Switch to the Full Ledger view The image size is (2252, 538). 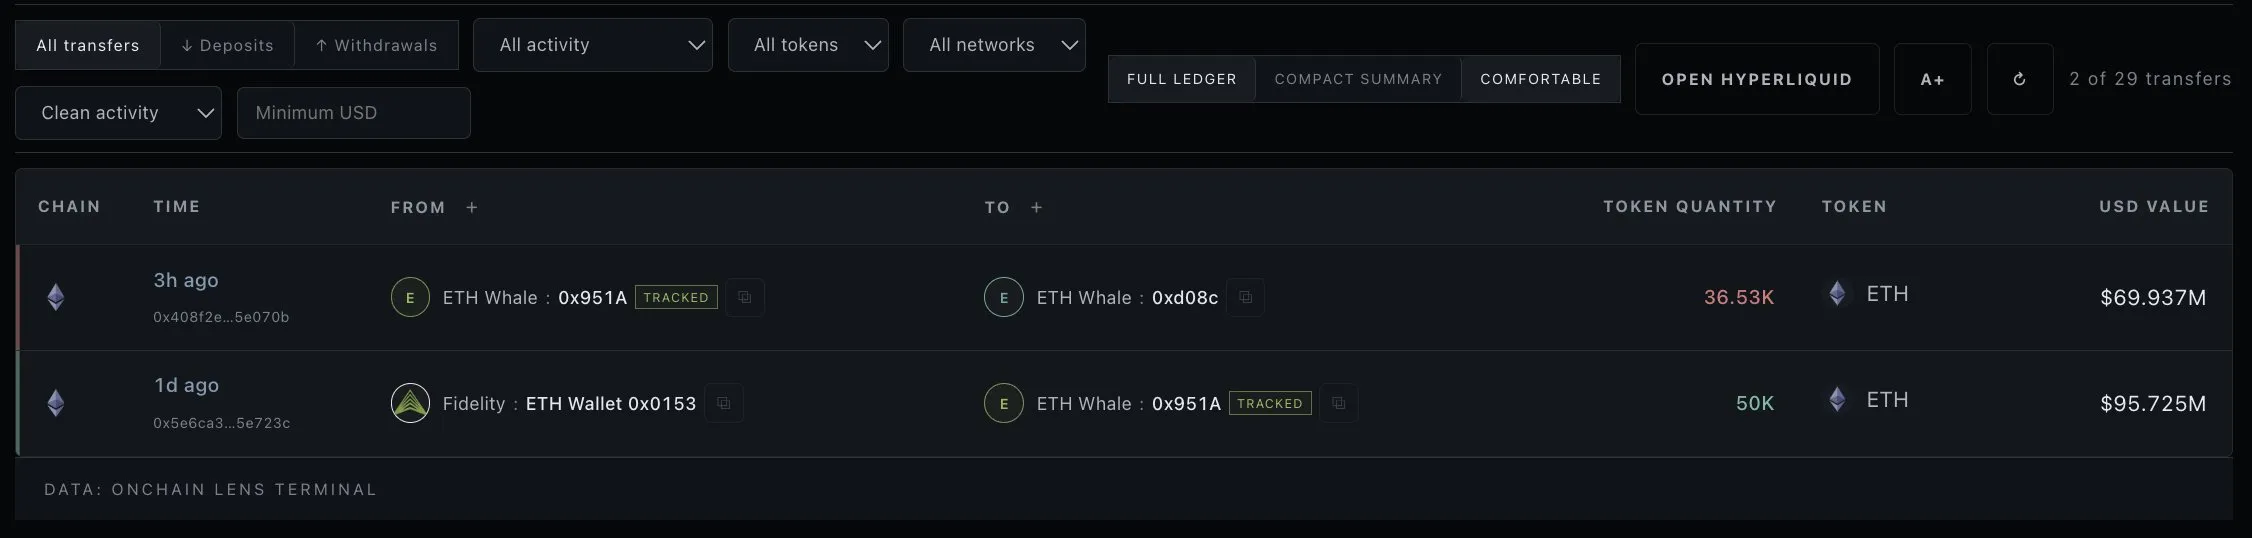(x=1181, y=79)
